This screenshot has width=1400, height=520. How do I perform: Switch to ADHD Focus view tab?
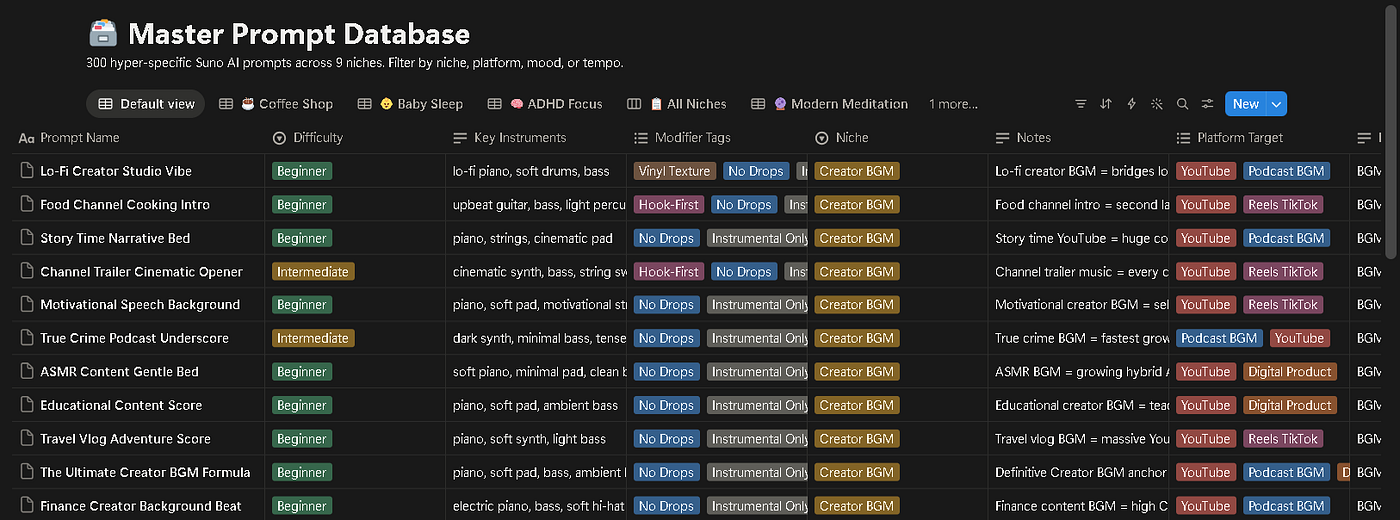coord(545,104)
